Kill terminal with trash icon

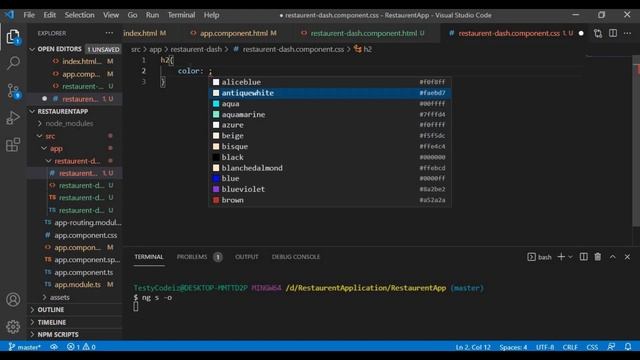click(x=598, y=257)
